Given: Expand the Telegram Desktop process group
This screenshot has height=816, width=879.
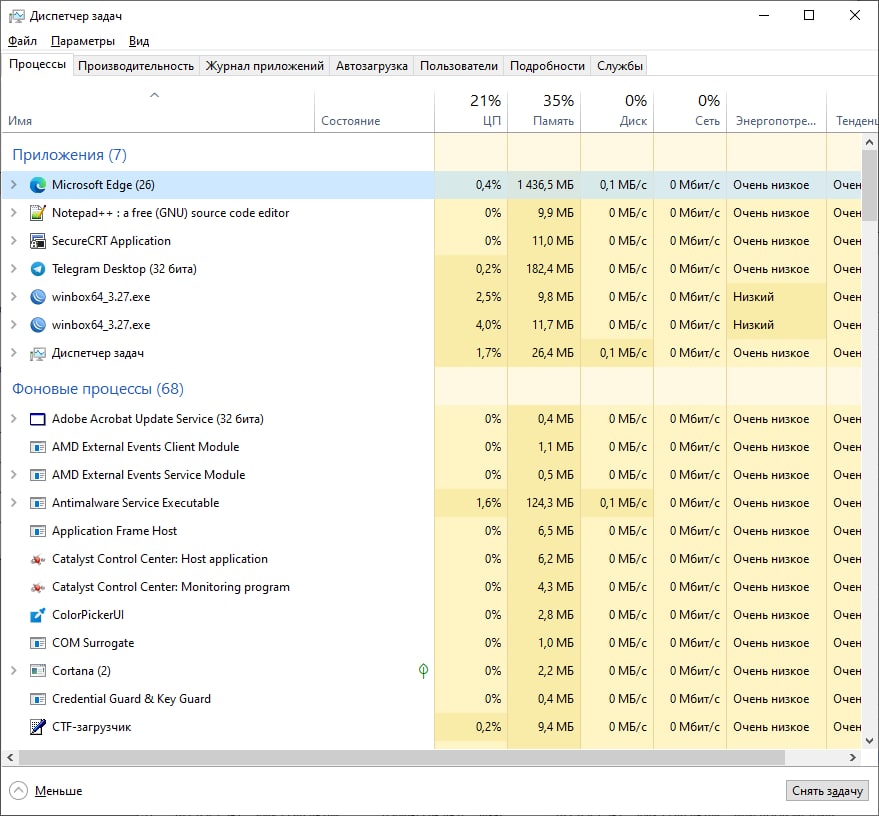Looking at the screenshot, I should pos(14,268).
